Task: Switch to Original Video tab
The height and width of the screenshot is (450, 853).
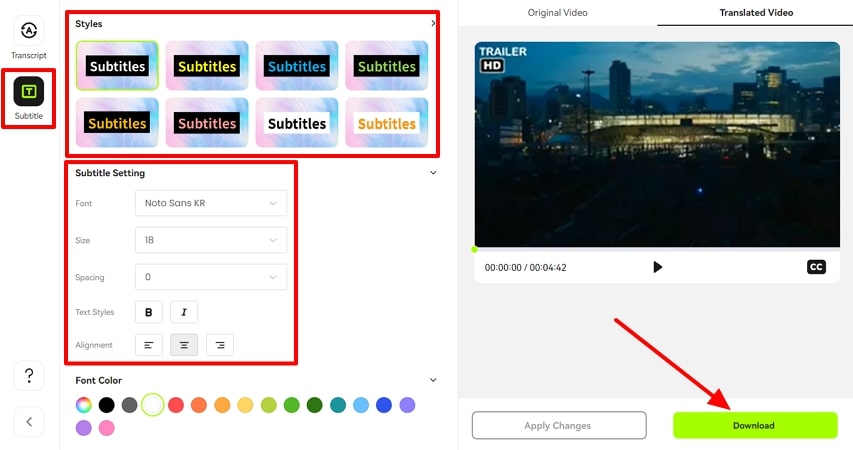Action: click(x=558, y=13)
